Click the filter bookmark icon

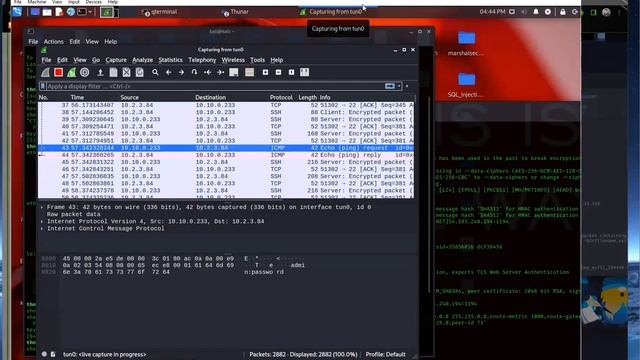43,86
